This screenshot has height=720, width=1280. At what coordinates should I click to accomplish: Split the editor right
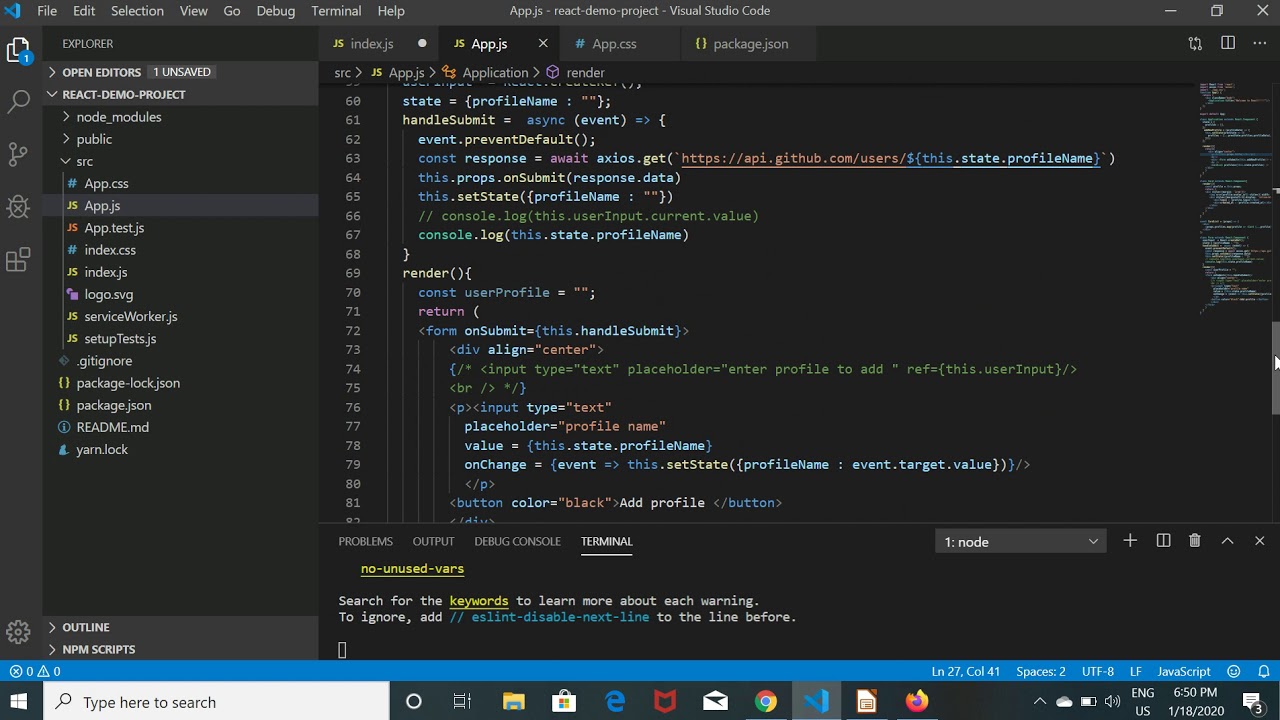coord(1228,43)
